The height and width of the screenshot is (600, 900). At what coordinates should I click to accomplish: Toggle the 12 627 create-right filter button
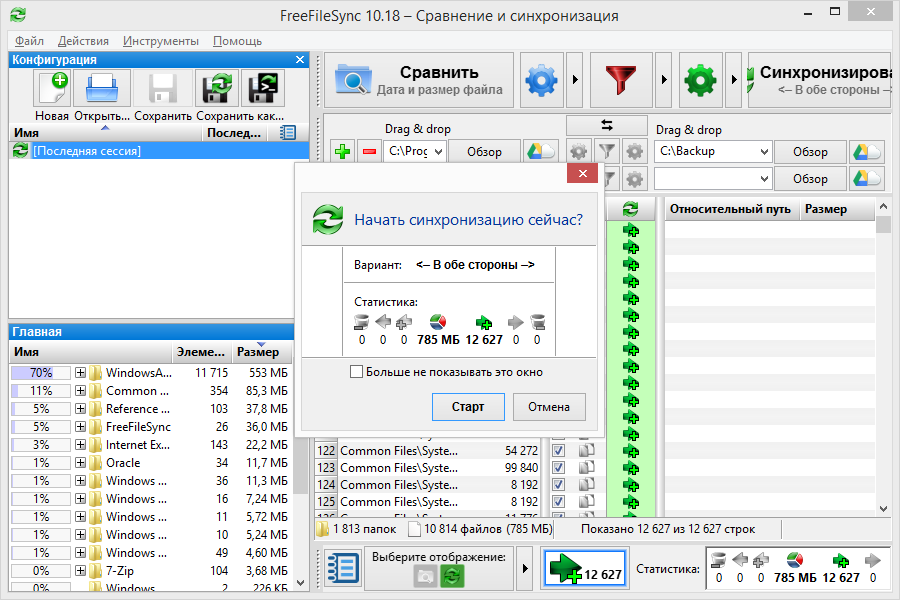(585, 568)
